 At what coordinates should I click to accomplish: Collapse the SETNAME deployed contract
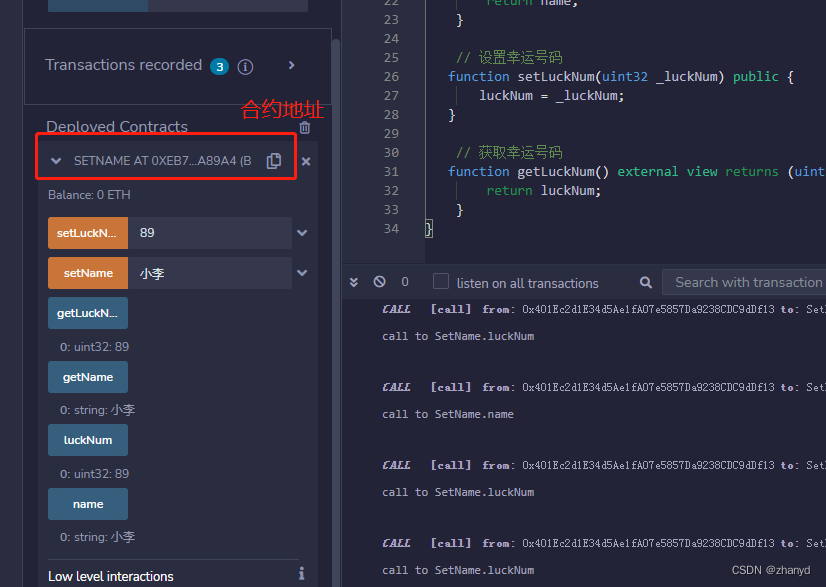click(56, 161)
